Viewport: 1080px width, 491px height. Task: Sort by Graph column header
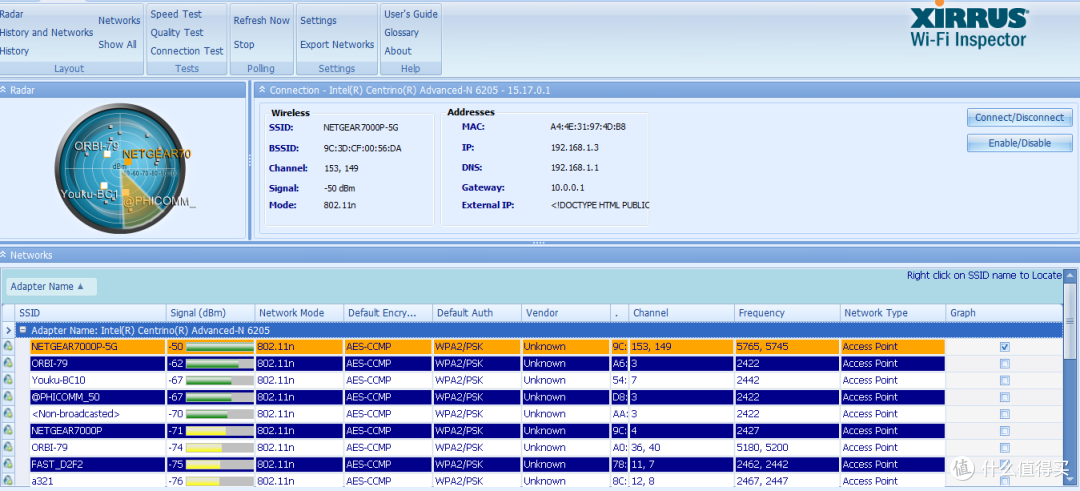point(1004,313)
